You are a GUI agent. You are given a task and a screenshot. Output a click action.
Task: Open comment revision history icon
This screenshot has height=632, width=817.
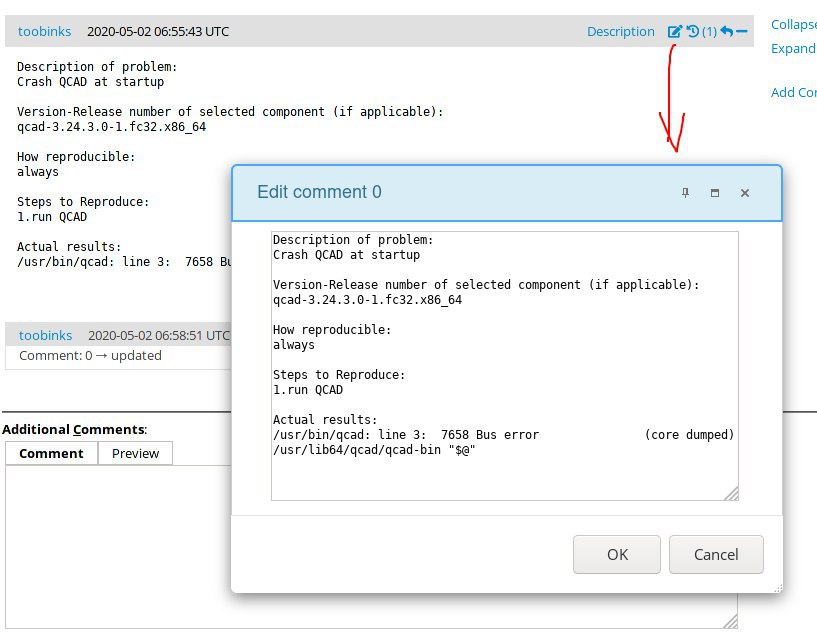(692, 31)
